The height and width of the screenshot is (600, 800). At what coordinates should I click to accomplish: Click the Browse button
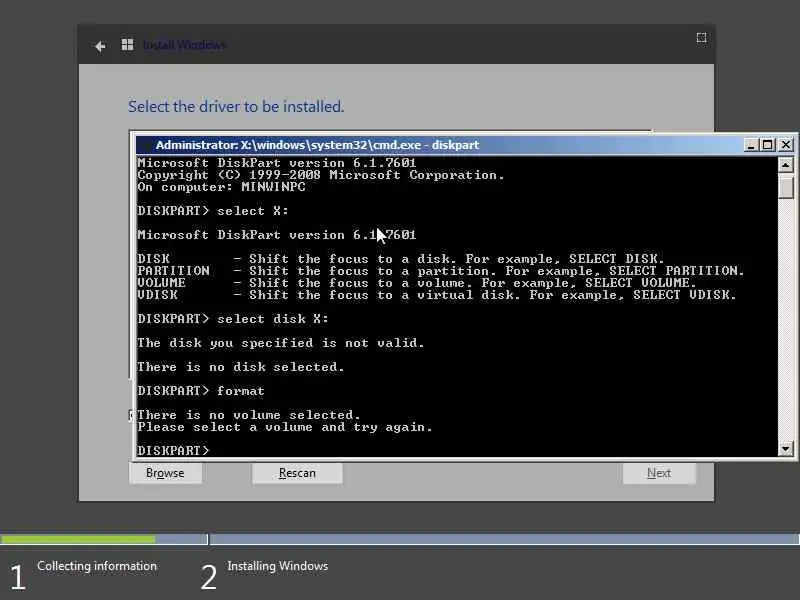(x=165, y=473)
